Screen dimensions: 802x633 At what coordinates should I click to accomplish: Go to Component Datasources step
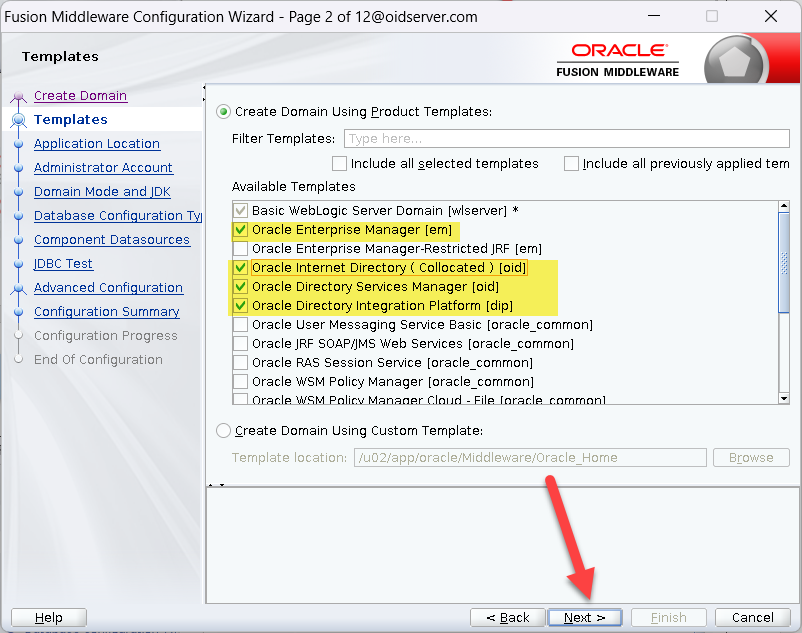pyautogui.click(x=111, y=240)
